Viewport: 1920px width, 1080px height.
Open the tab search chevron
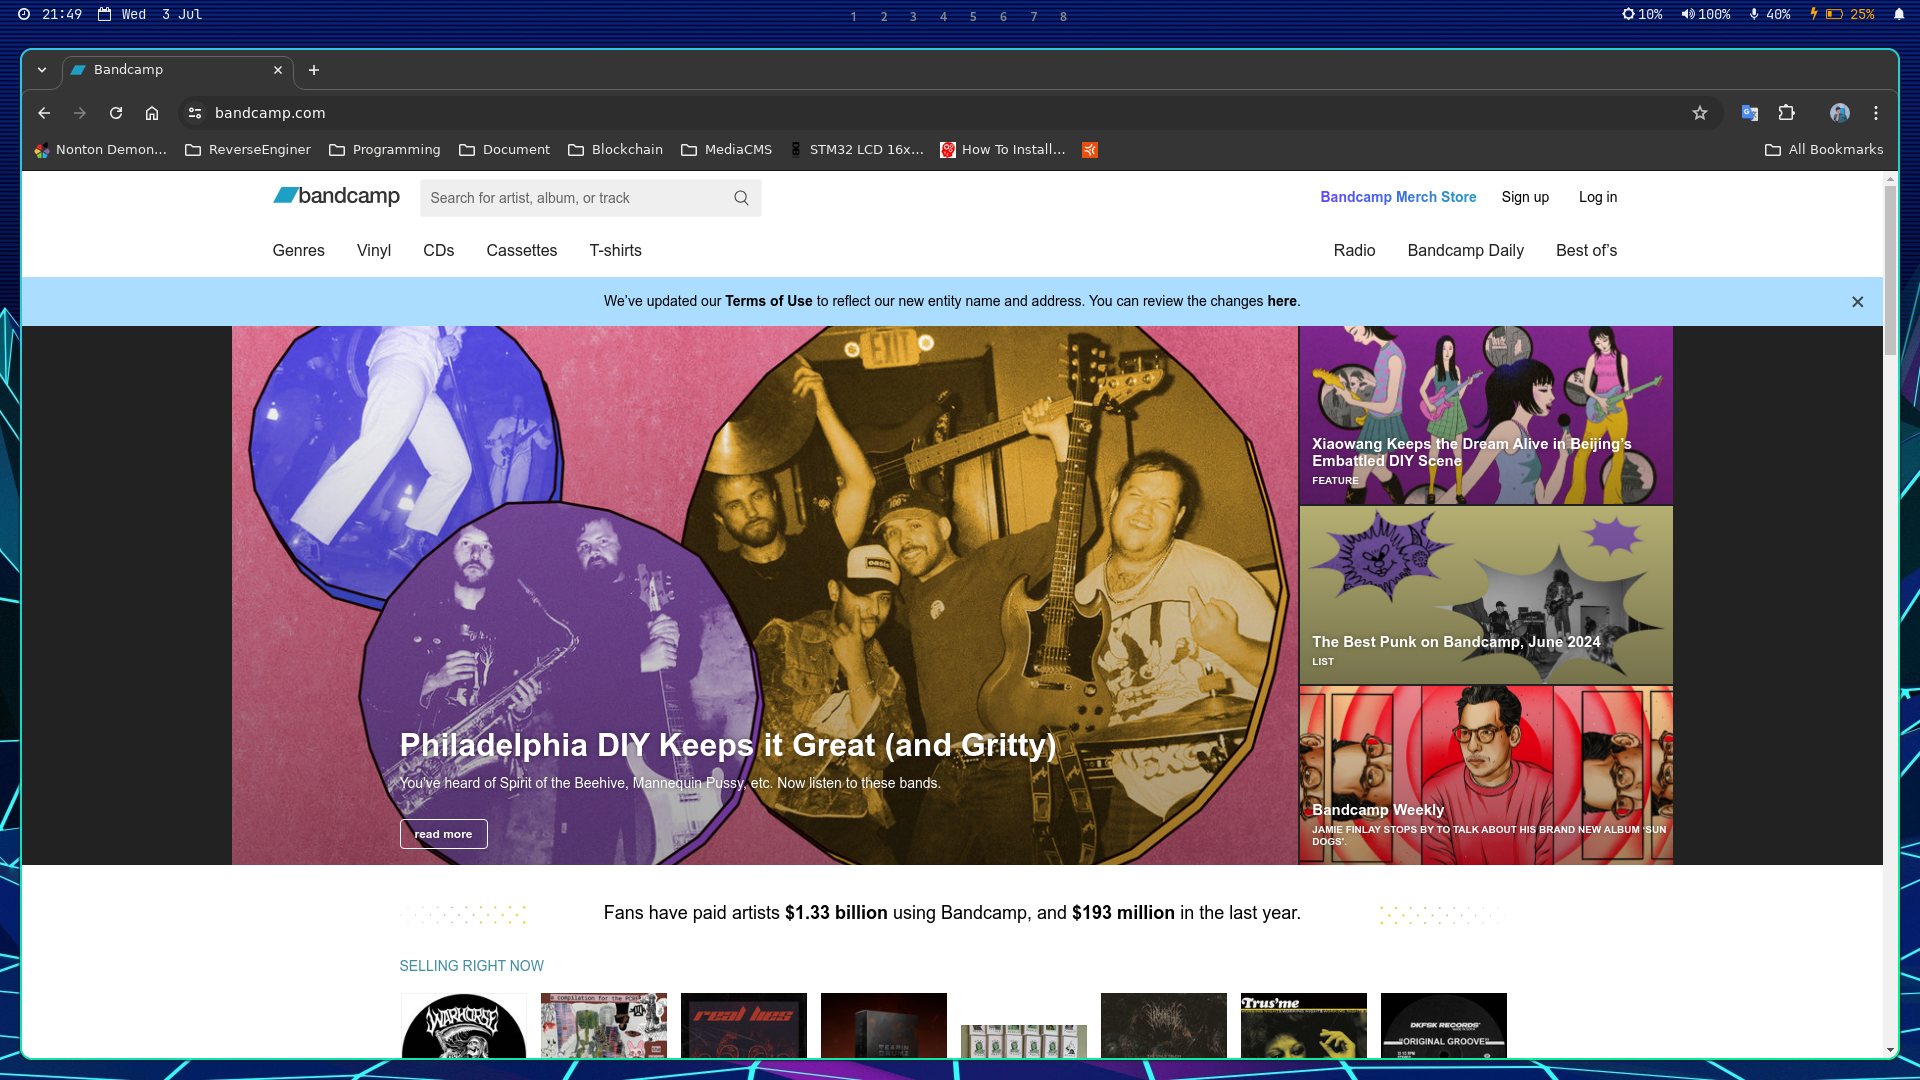click(42, 70)
